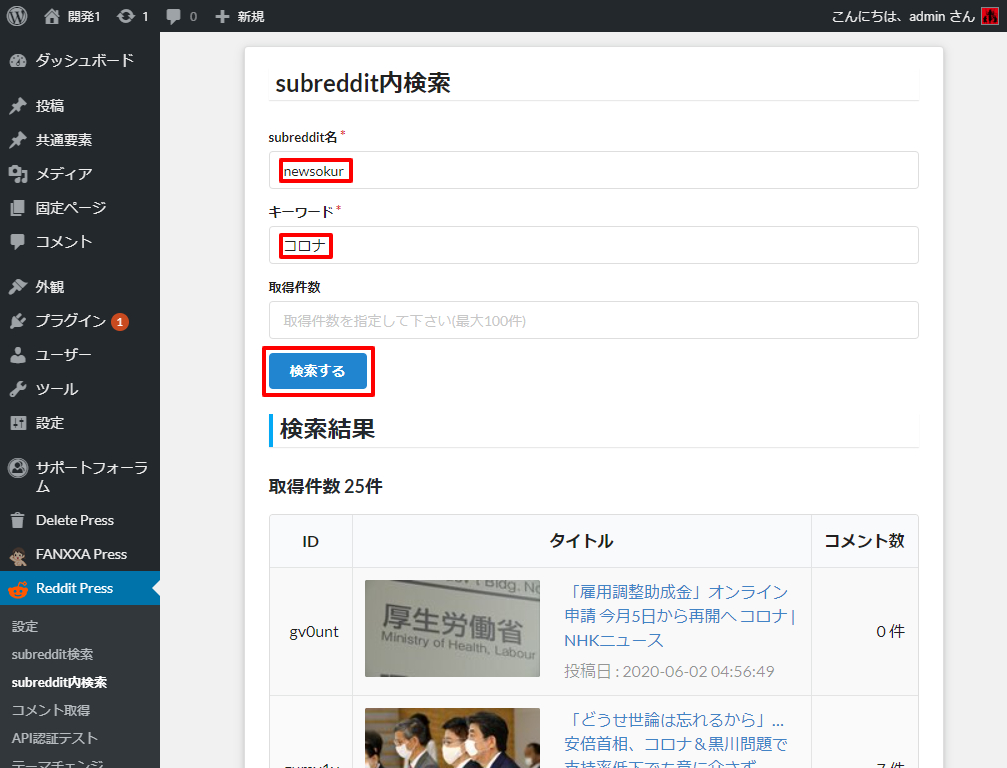
Task: Go to subreddit検索 submenu
Action: pyautogui.click(x=53, y=654)
